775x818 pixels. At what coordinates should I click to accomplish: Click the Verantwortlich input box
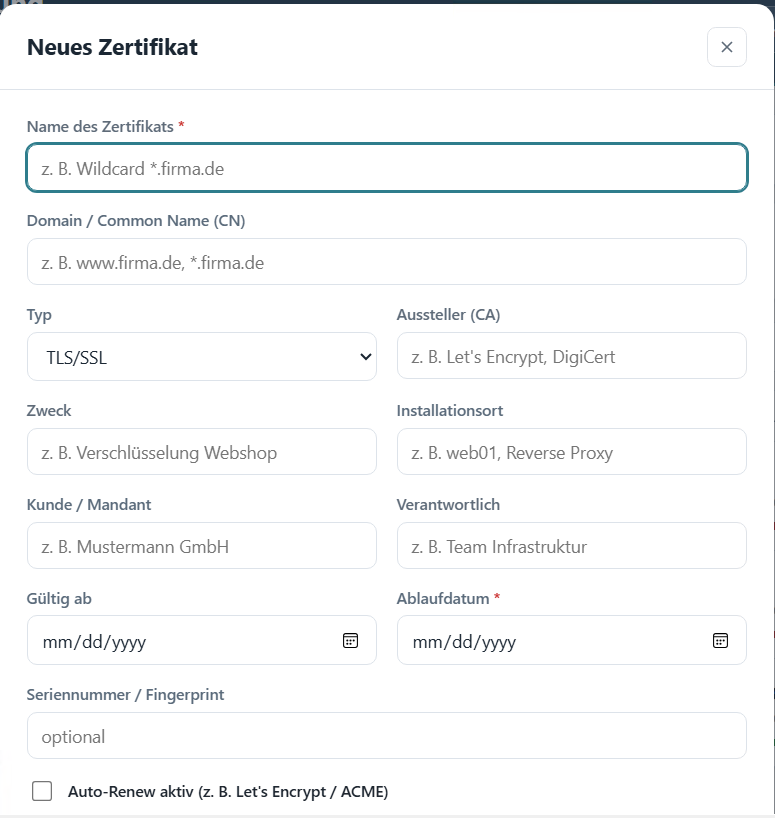(572, 546)
